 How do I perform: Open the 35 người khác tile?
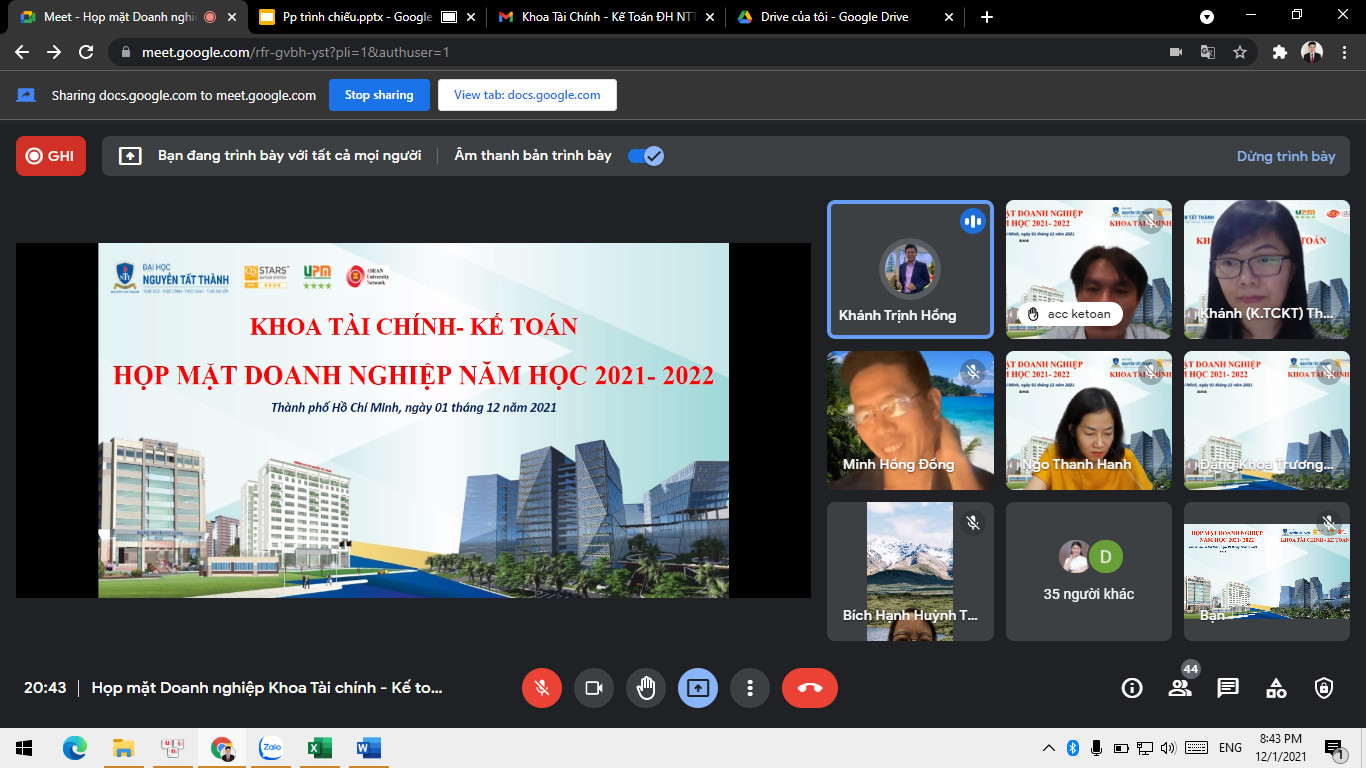point(1089,571)
